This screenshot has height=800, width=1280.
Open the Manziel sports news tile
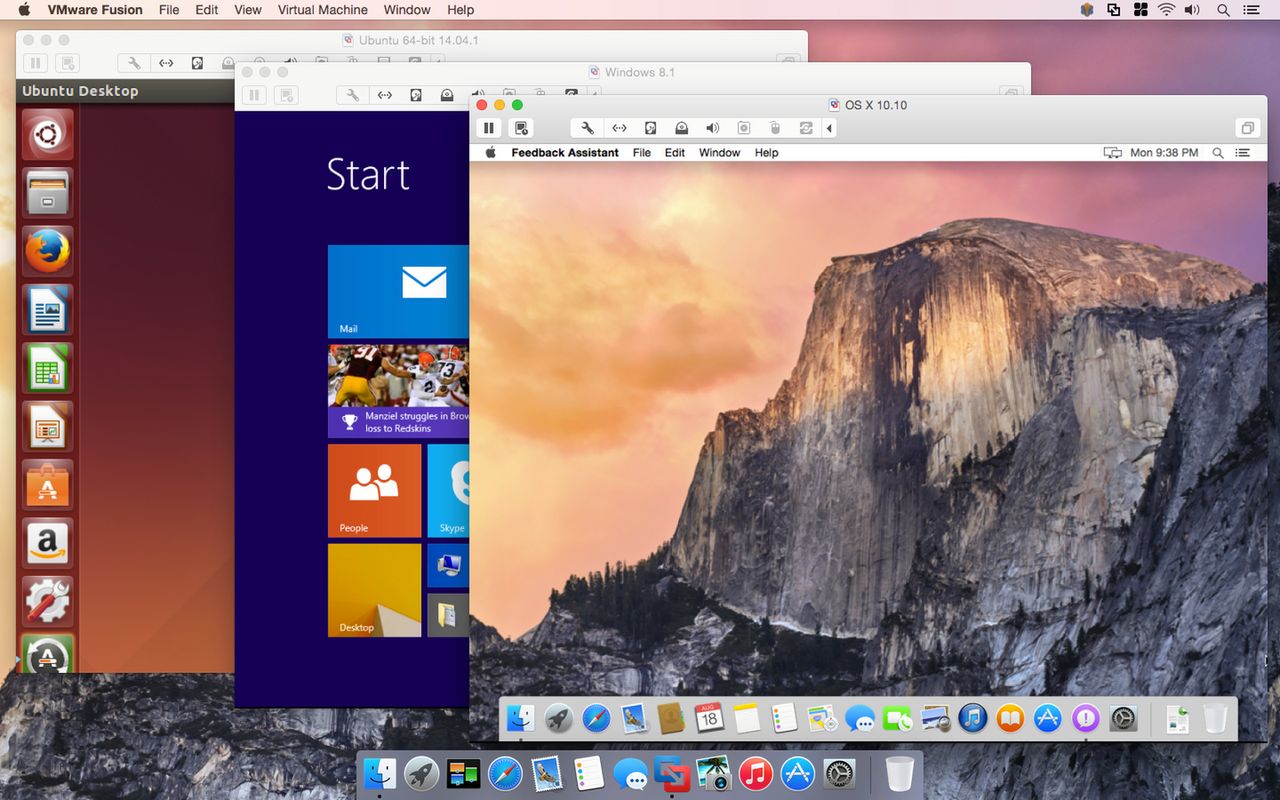click(x=398, y=390)
